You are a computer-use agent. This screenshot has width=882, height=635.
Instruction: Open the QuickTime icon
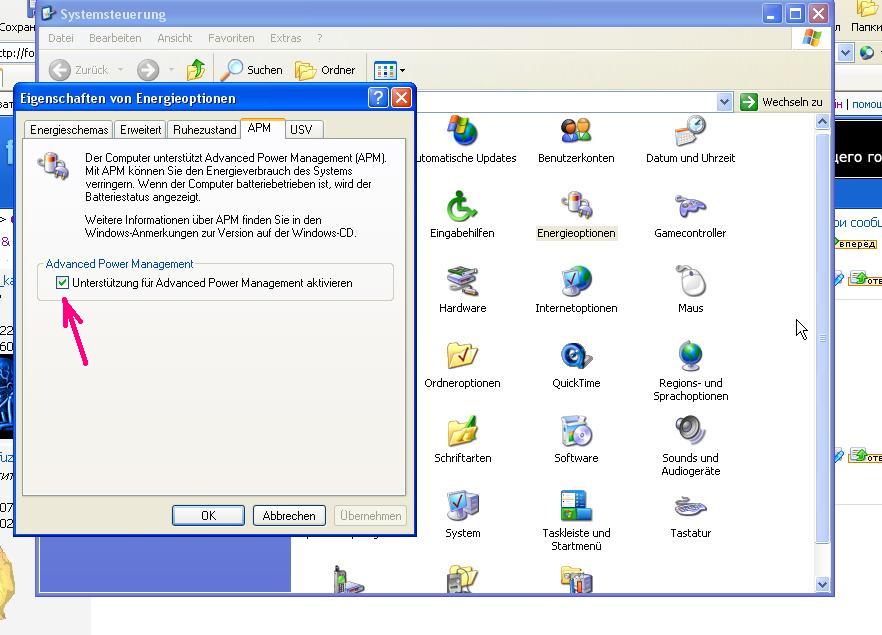click(x=576, y=358)
